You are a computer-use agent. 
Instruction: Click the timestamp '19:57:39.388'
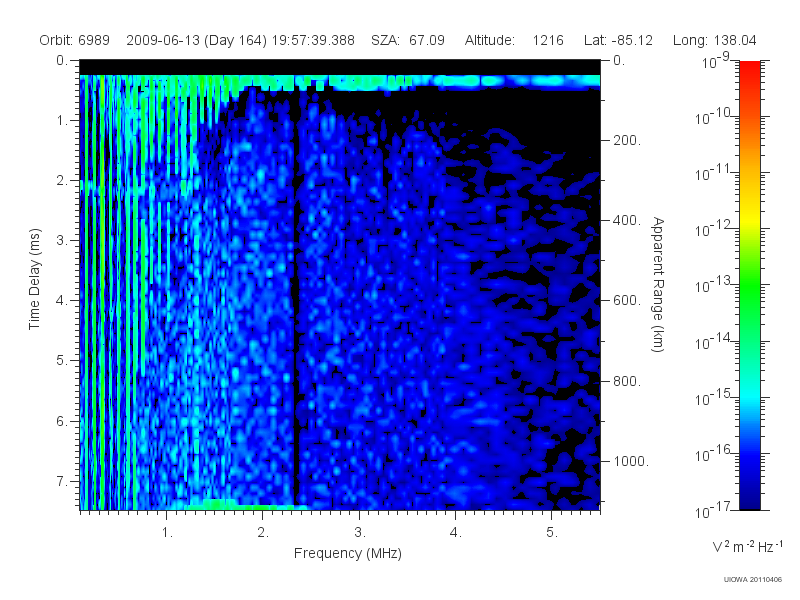tap(313, 40)
